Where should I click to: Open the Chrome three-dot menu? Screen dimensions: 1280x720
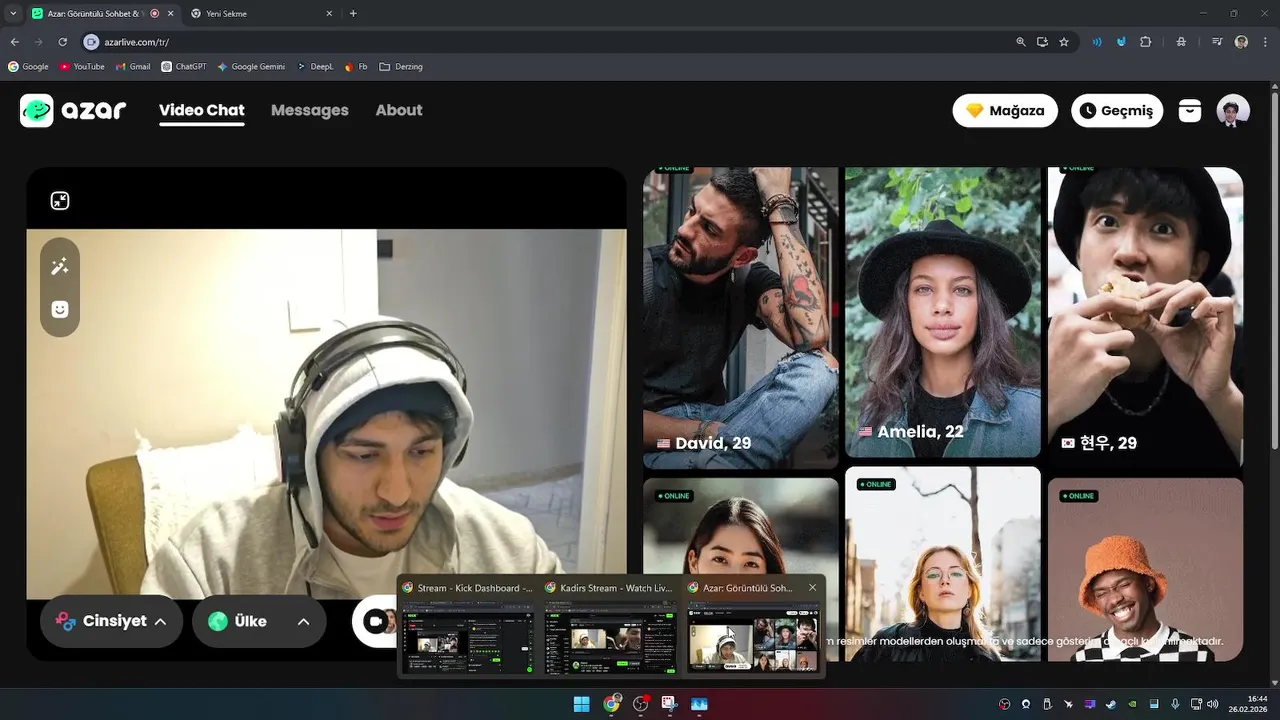click(x=1264, y=42)
